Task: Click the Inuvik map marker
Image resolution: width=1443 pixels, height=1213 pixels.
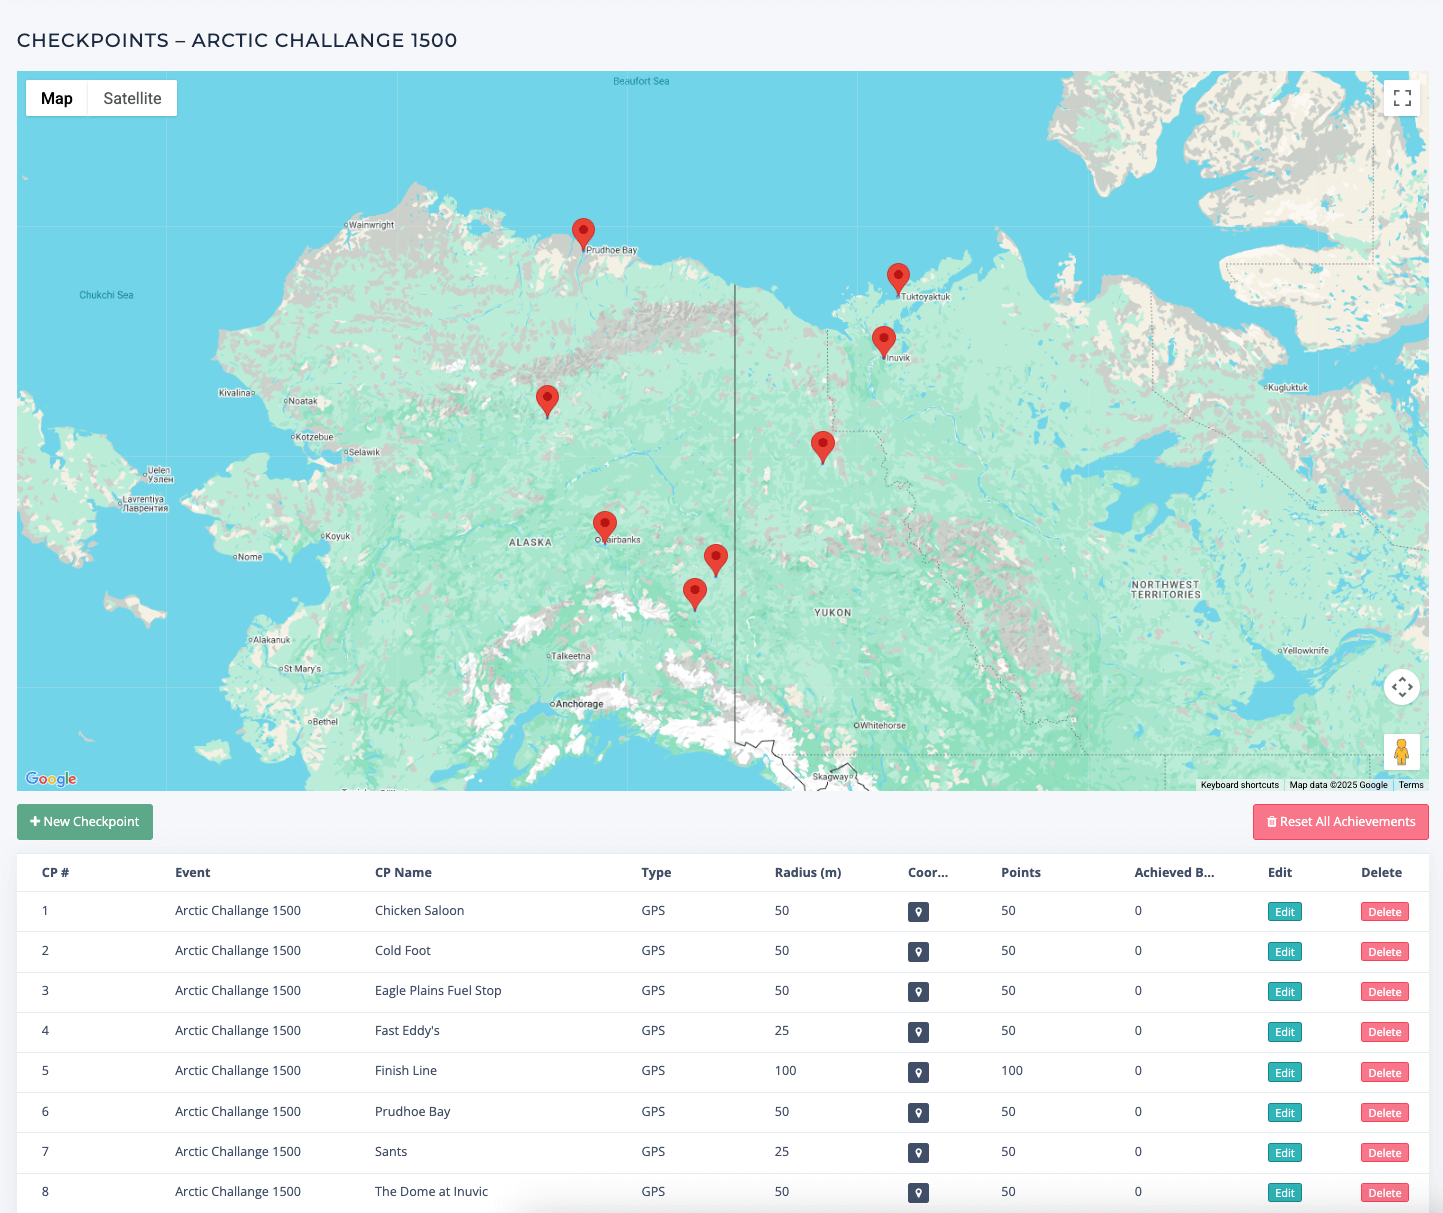Action: point(883,343)
